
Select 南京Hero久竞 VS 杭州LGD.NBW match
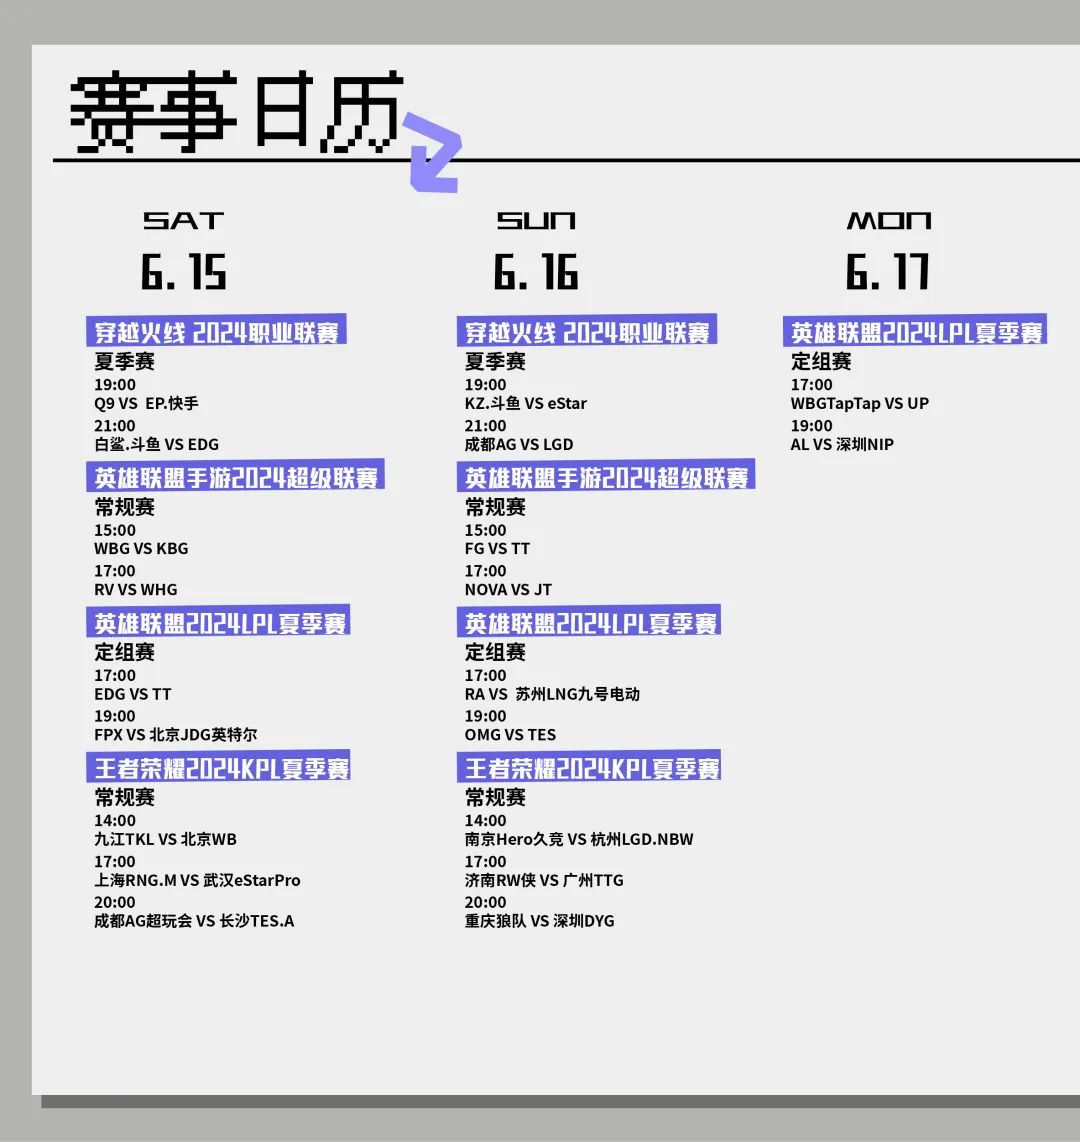point(579,839)
